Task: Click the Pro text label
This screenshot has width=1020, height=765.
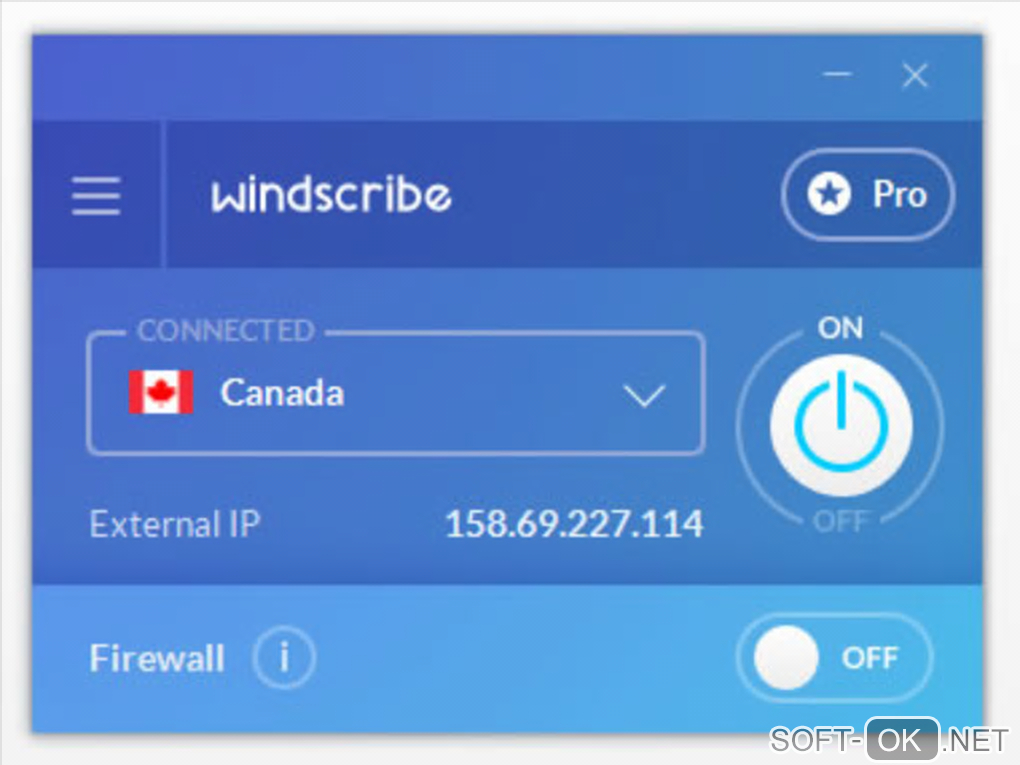Action: tap(900, 195)
